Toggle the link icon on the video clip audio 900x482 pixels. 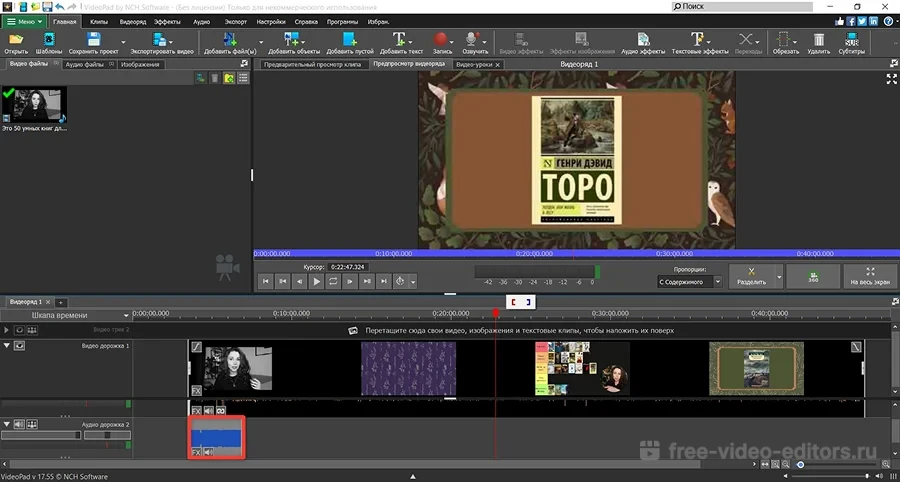(x=220, y=411)
